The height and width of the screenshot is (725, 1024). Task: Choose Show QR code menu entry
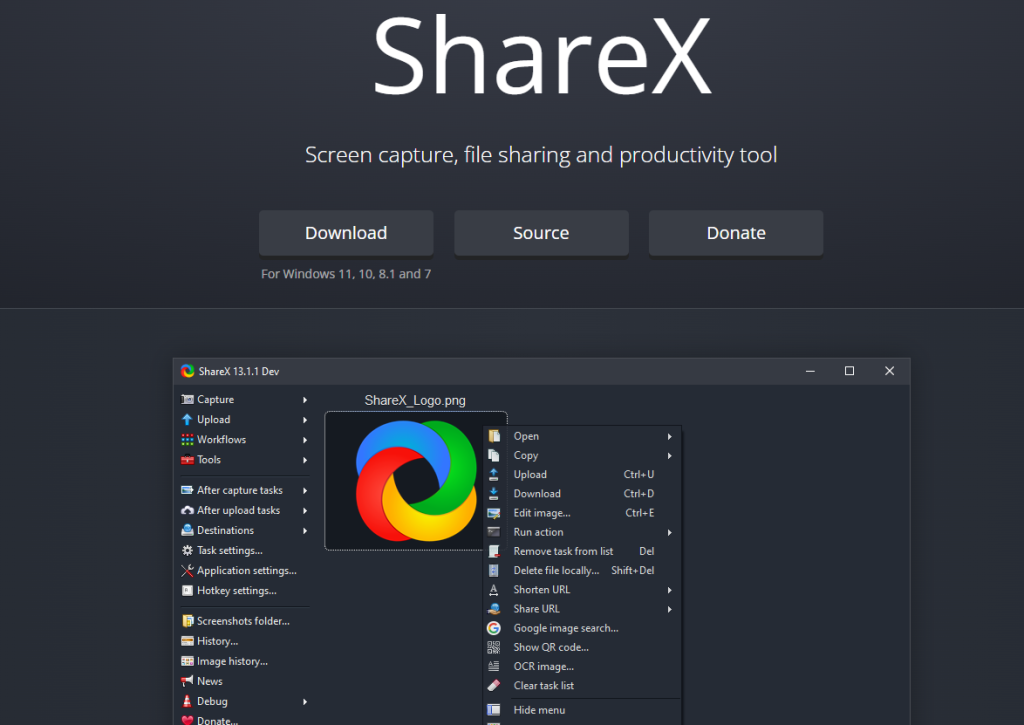pyautogui.click(x=582, y=647)
